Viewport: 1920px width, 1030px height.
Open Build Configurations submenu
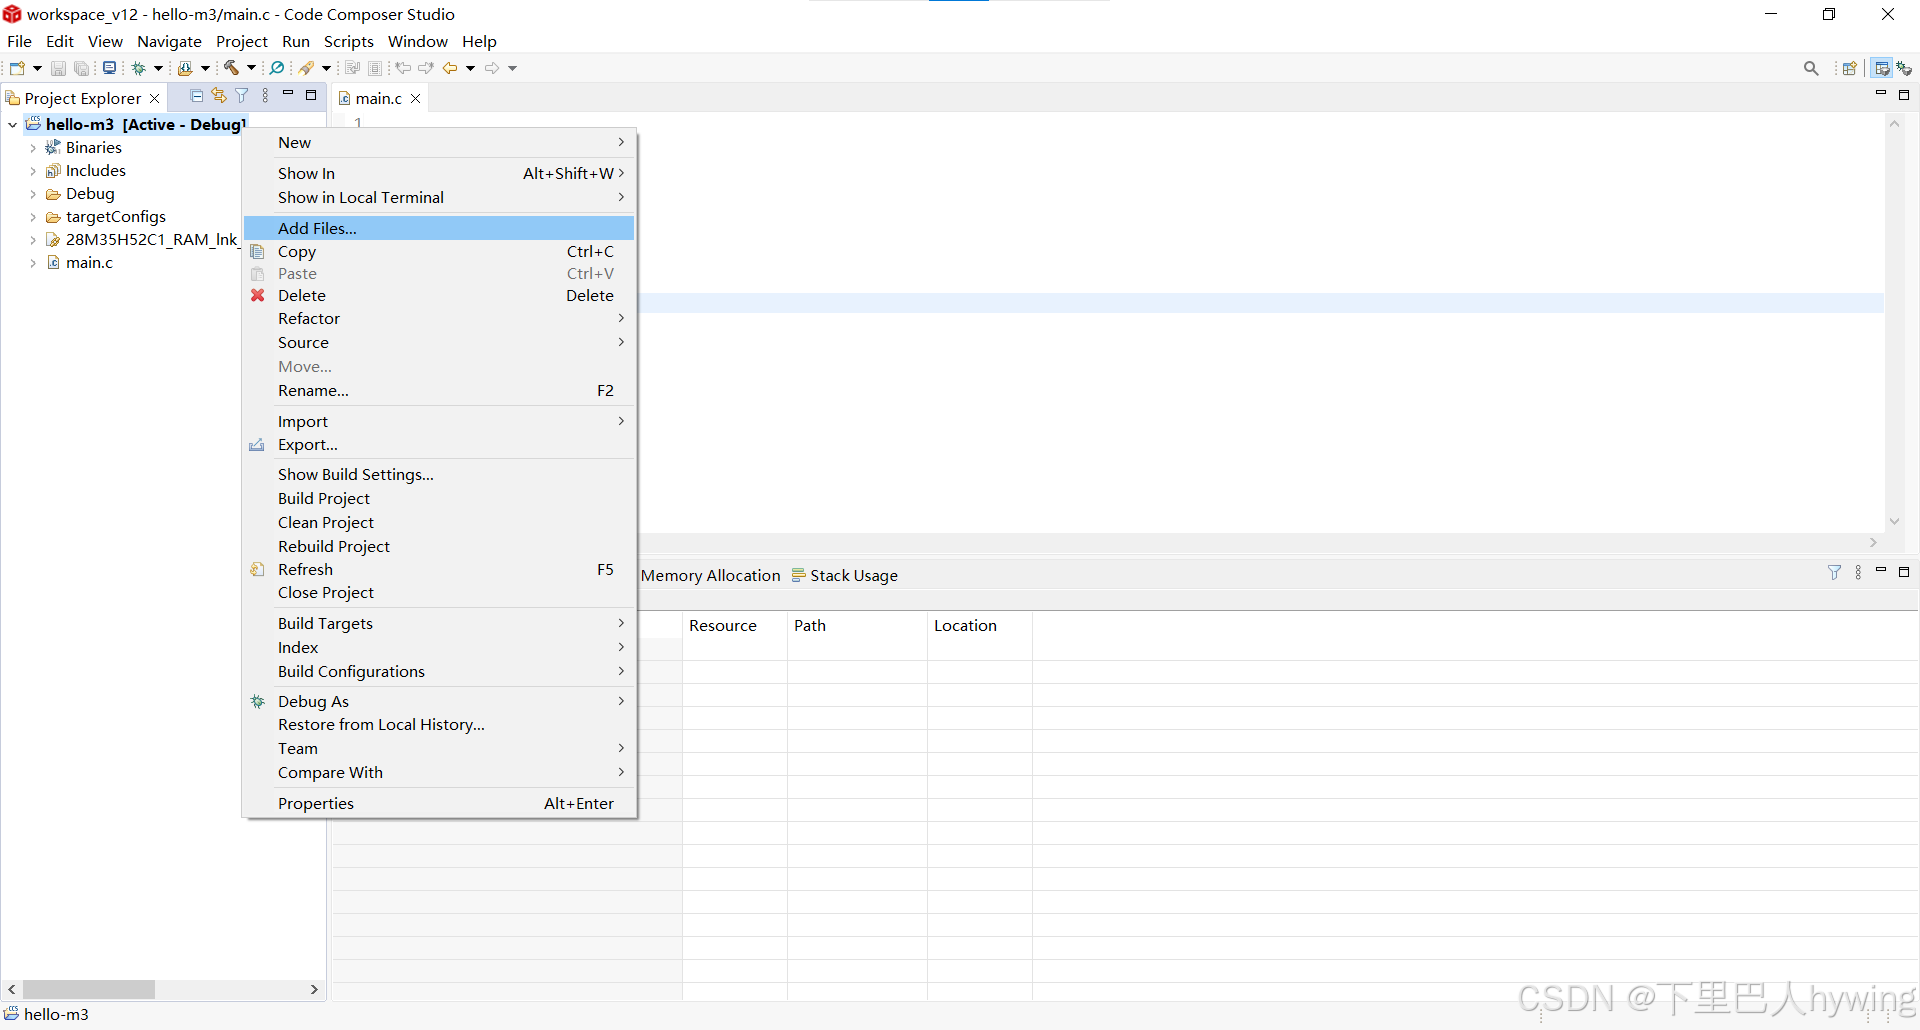click(x=439, y=671)
